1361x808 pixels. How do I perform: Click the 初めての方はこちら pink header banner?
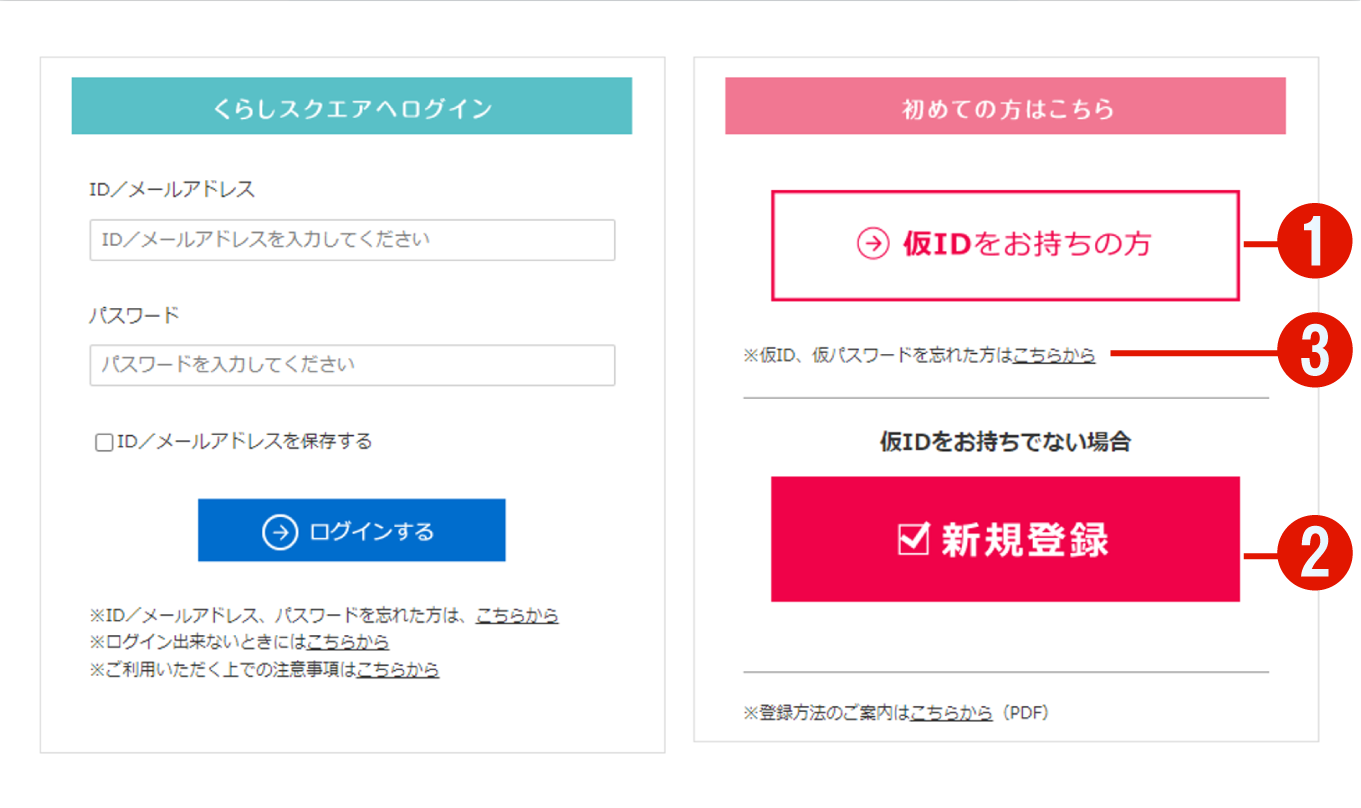[x=1005, y=106]
